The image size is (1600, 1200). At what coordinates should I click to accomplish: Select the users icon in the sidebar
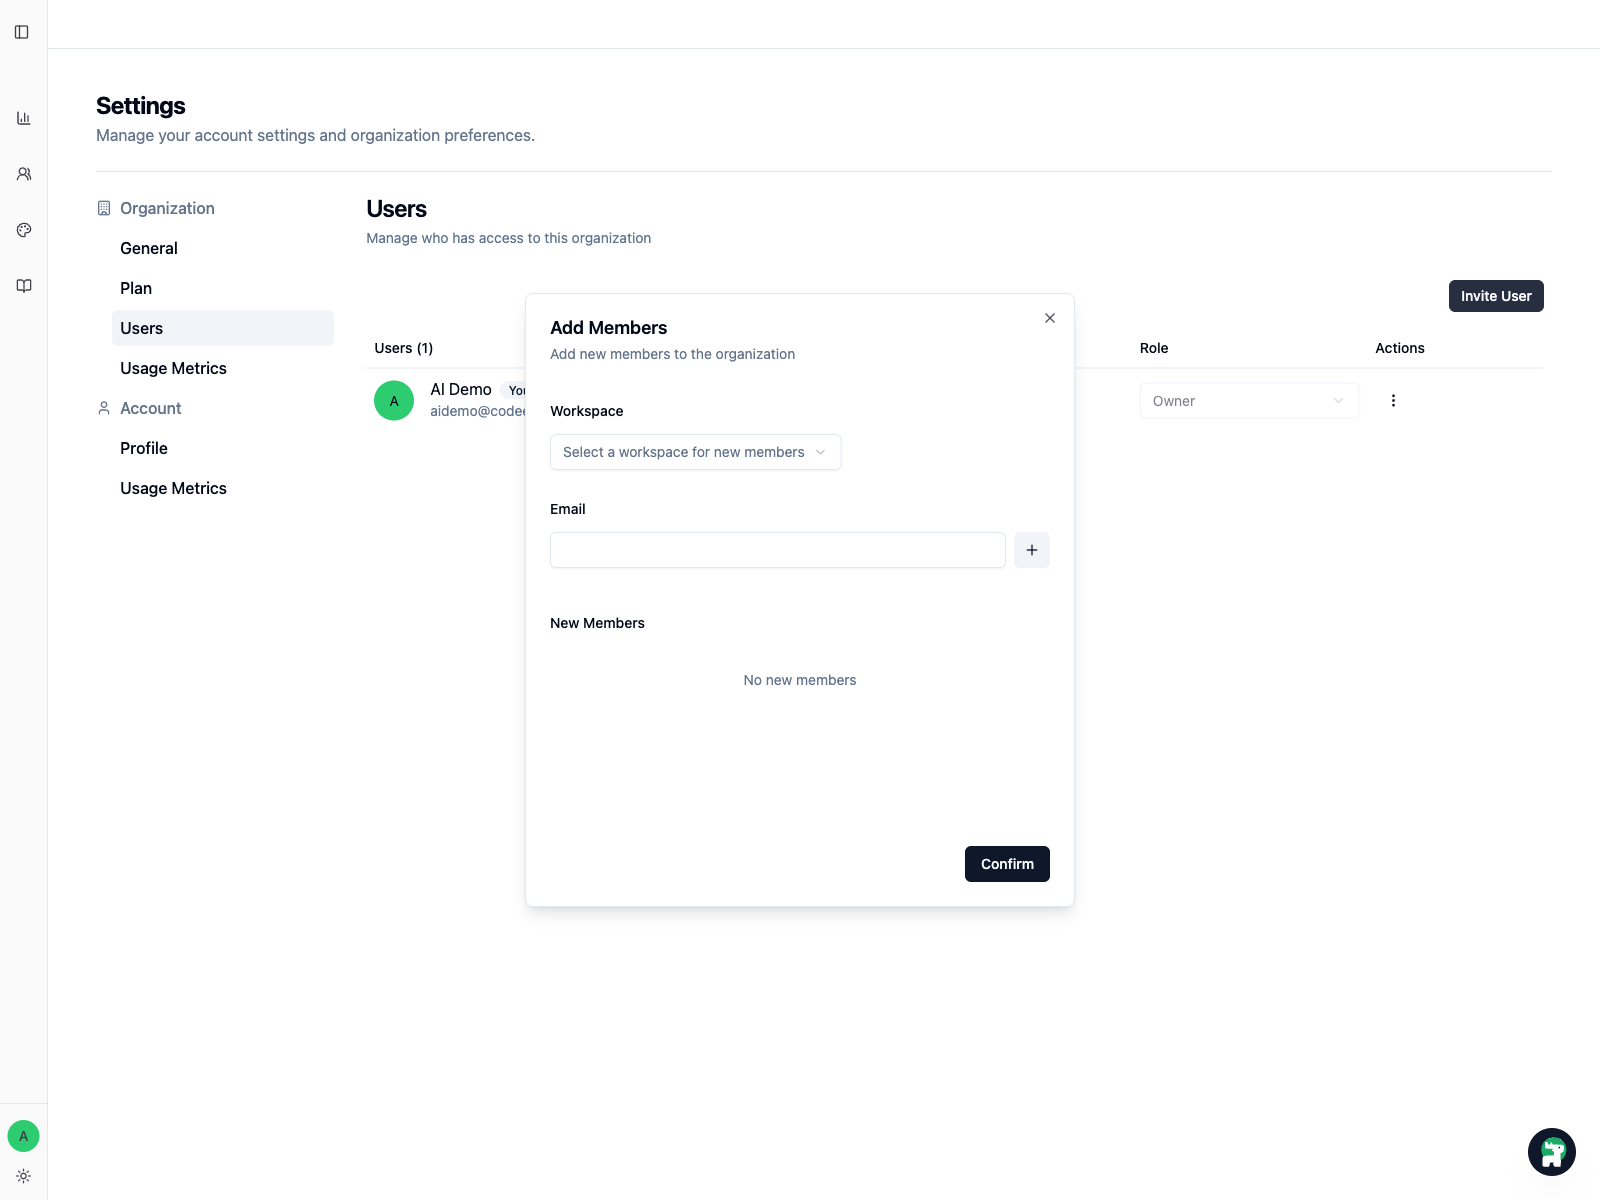(x=23, y=173)
